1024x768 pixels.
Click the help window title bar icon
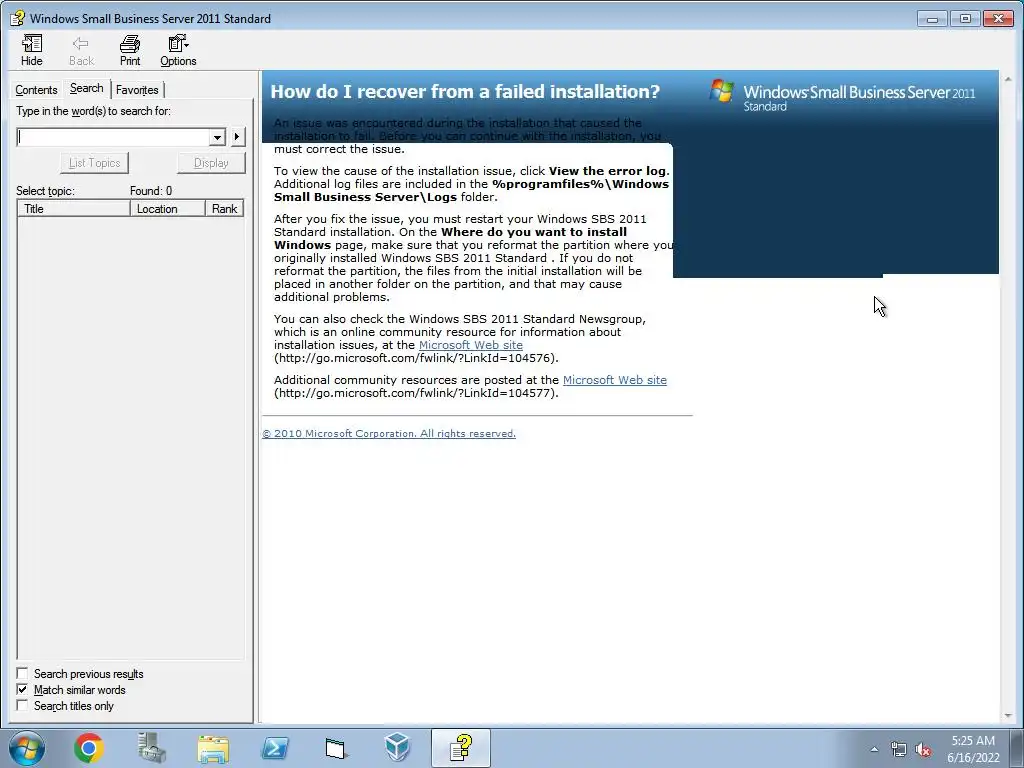18,18
